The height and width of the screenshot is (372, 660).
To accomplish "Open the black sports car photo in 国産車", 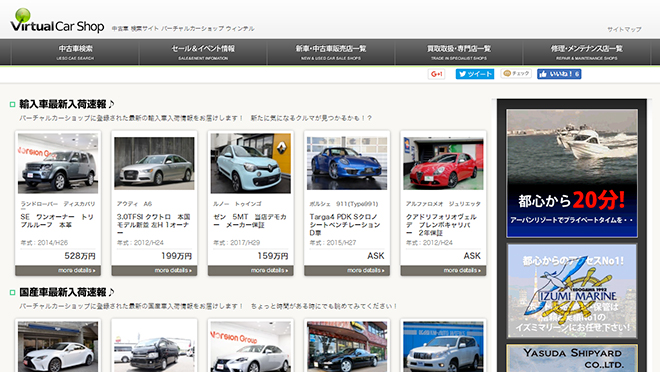I will (347, 347).
